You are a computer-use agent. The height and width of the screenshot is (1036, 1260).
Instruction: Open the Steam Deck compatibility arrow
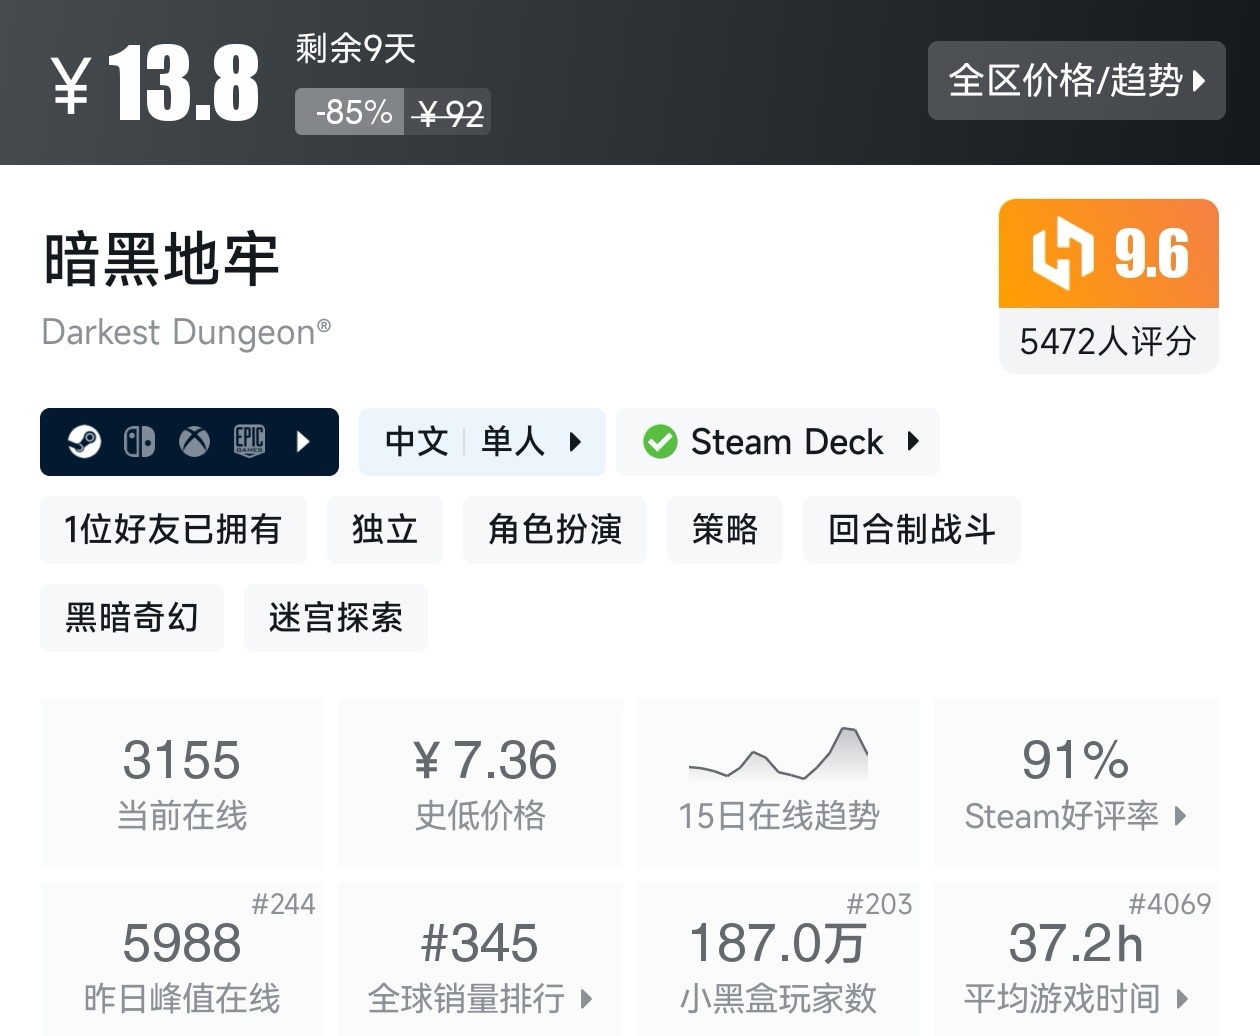coord(913,441)
